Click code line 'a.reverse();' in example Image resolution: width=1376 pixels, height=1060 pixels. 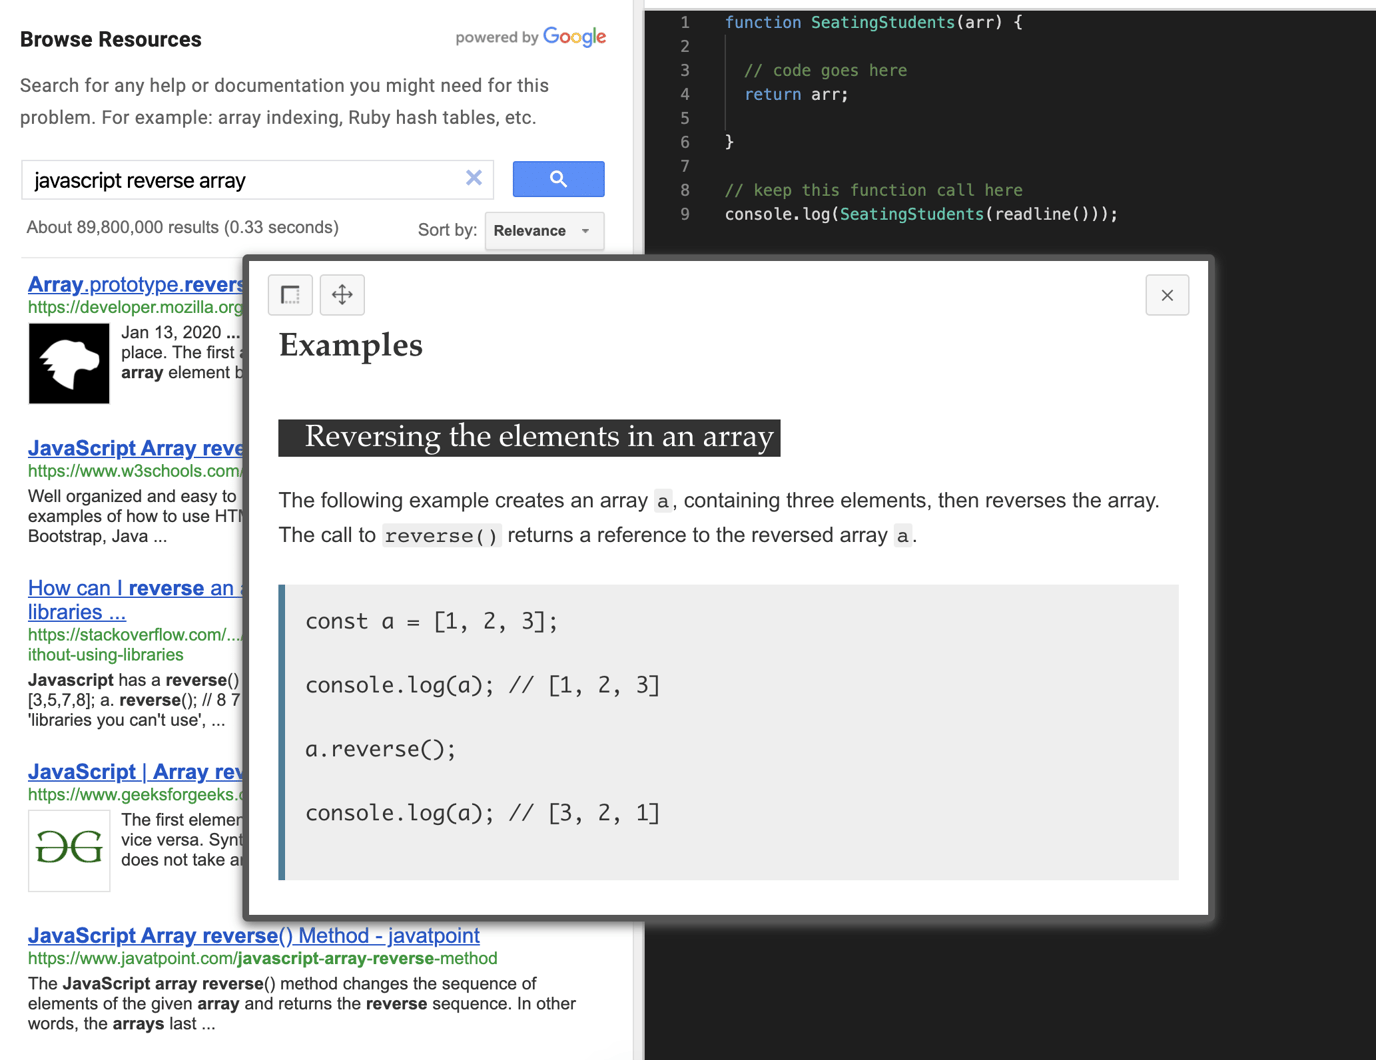[x=380, y=749]
